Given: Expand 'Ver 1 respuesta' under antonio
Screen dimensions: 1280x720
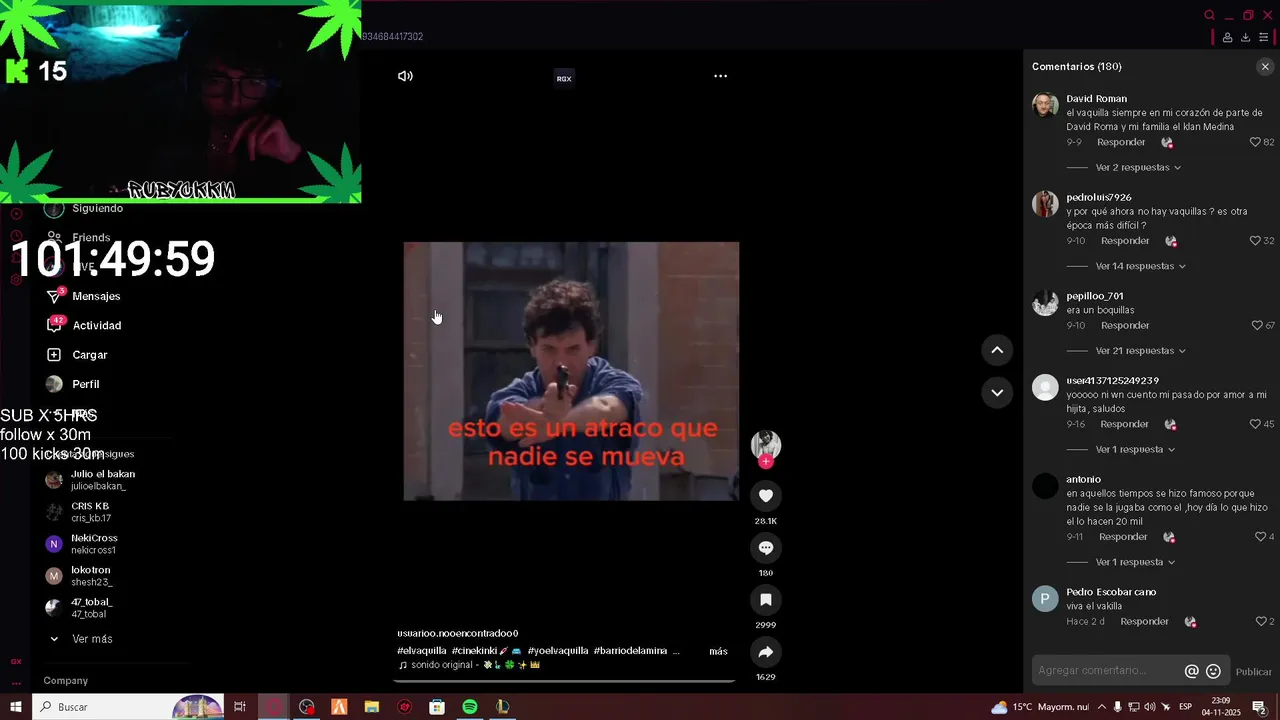Looking at the screenshot, I should [x=1135, y=562].
